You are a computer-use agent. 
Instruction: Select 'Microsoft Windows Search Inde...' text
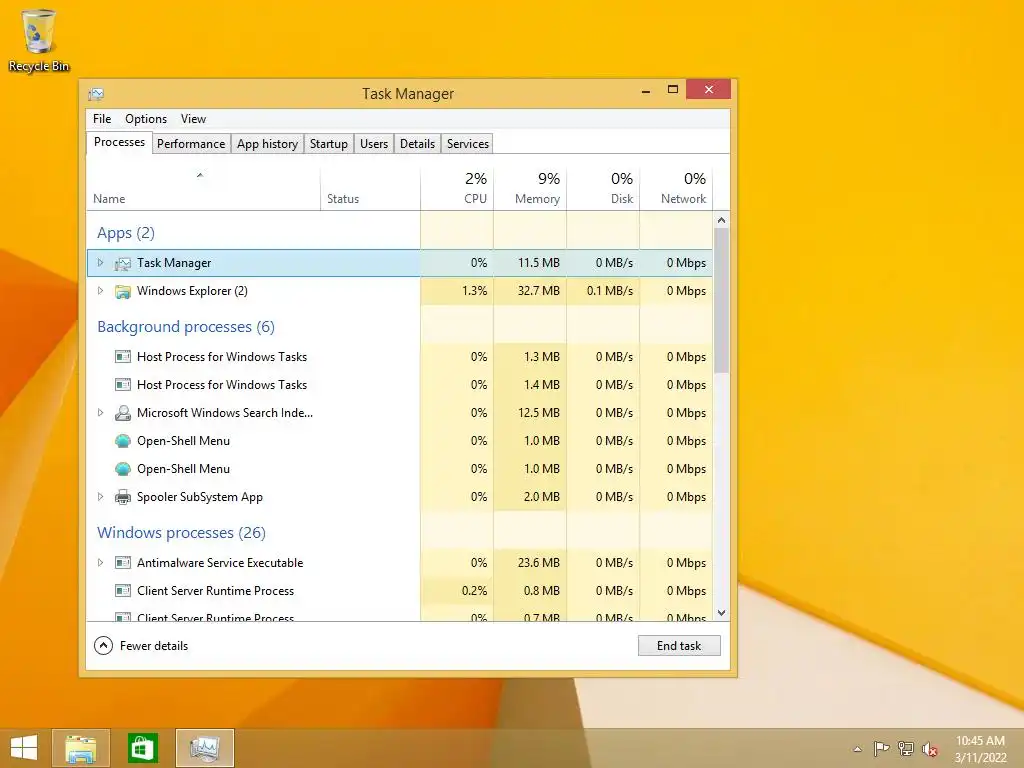tap(225, 413)
